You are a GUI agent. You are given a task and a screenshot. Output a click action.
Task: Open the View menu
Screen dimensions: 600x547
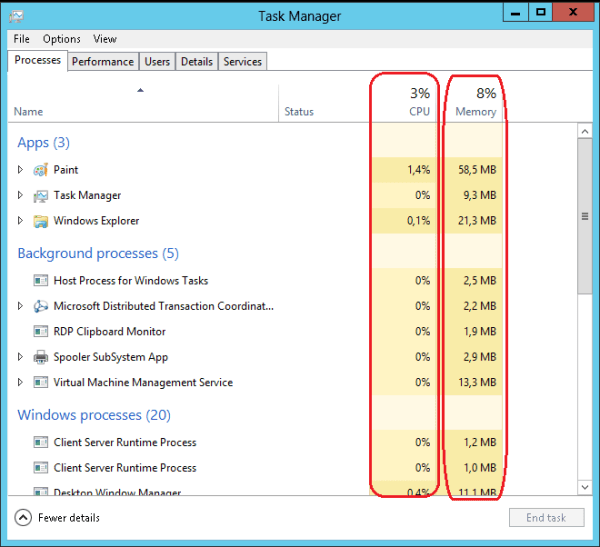(105, 39)
